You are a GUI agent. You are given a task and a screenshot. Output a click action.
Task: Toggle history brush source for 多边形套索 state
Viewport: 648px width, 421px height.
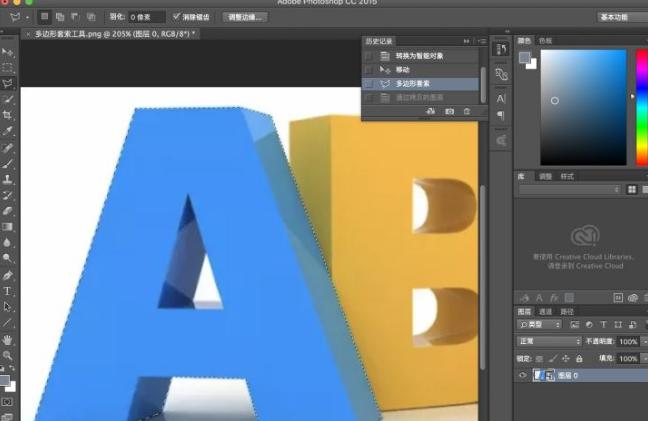[369, 84]
